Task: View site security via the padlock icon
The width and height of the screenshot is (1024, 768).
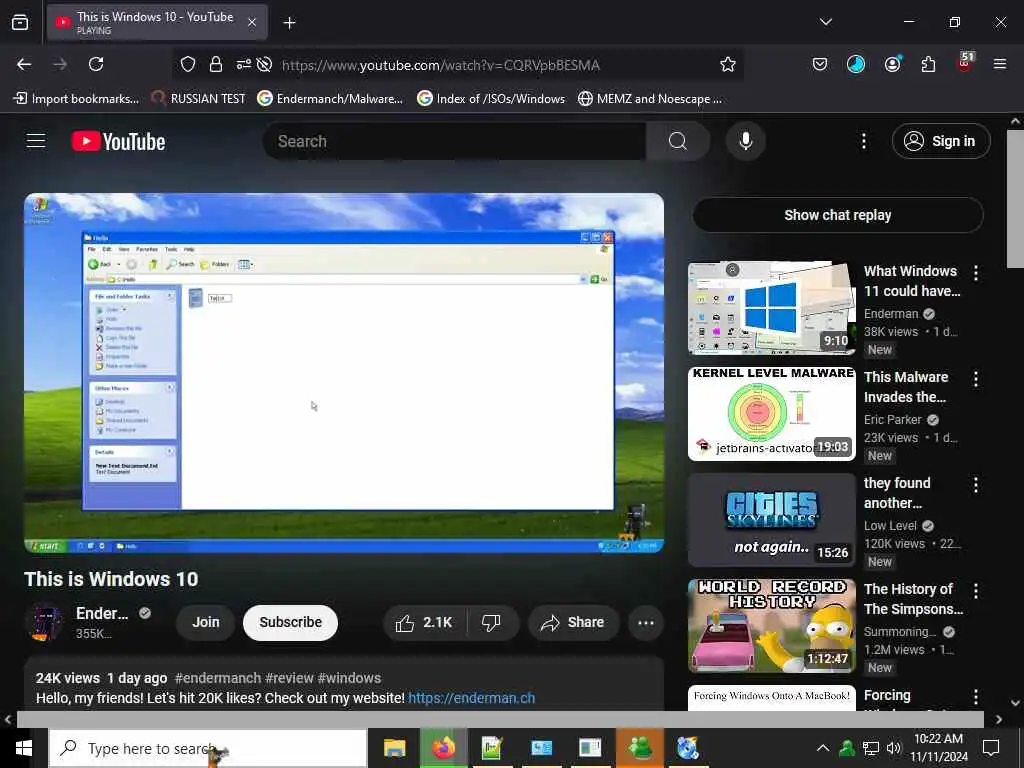Action: 216,64
